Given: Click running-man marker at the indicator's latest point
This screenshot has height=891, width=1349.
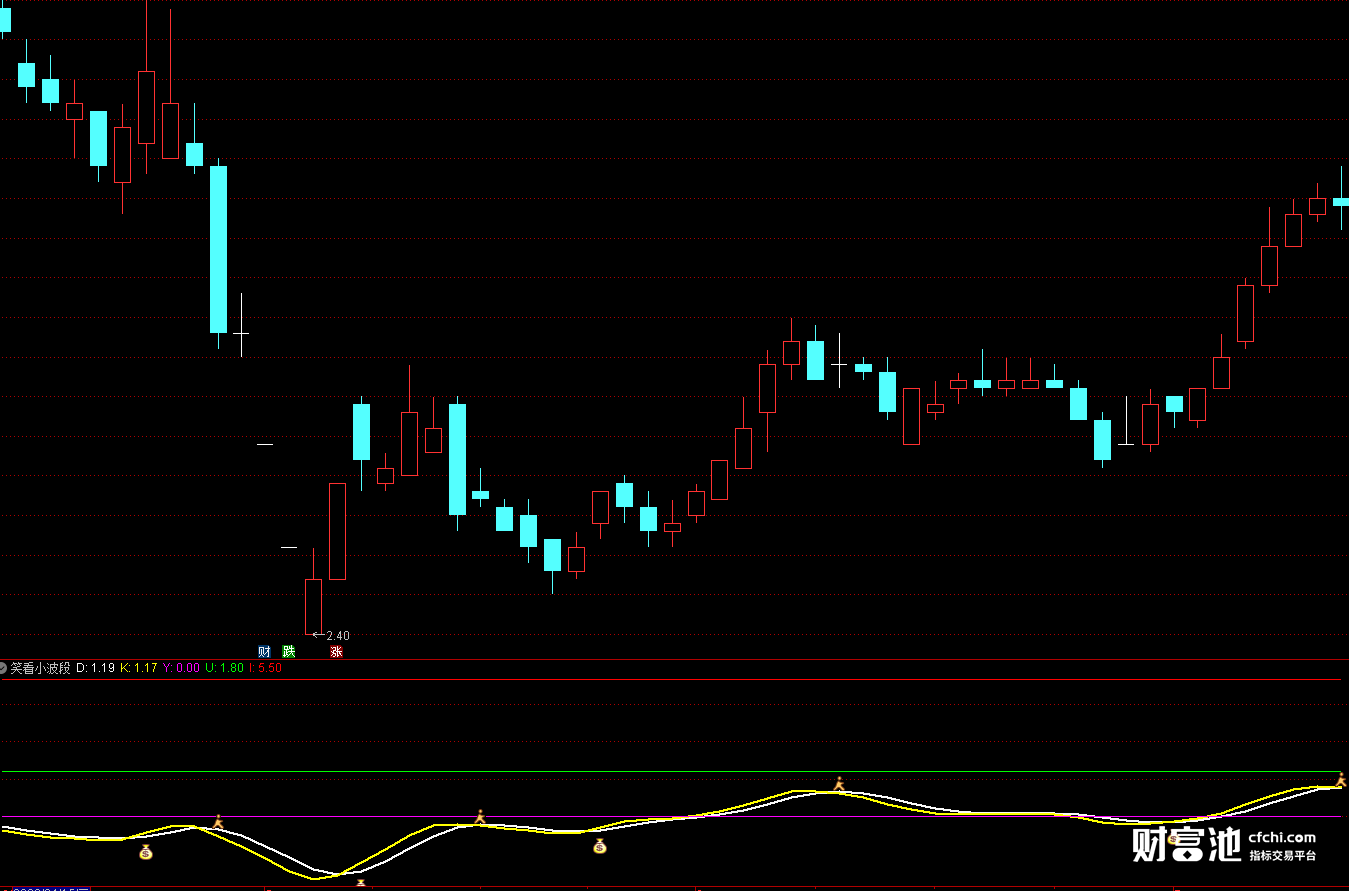Looking at the screenshot, I should point(1342,780).
